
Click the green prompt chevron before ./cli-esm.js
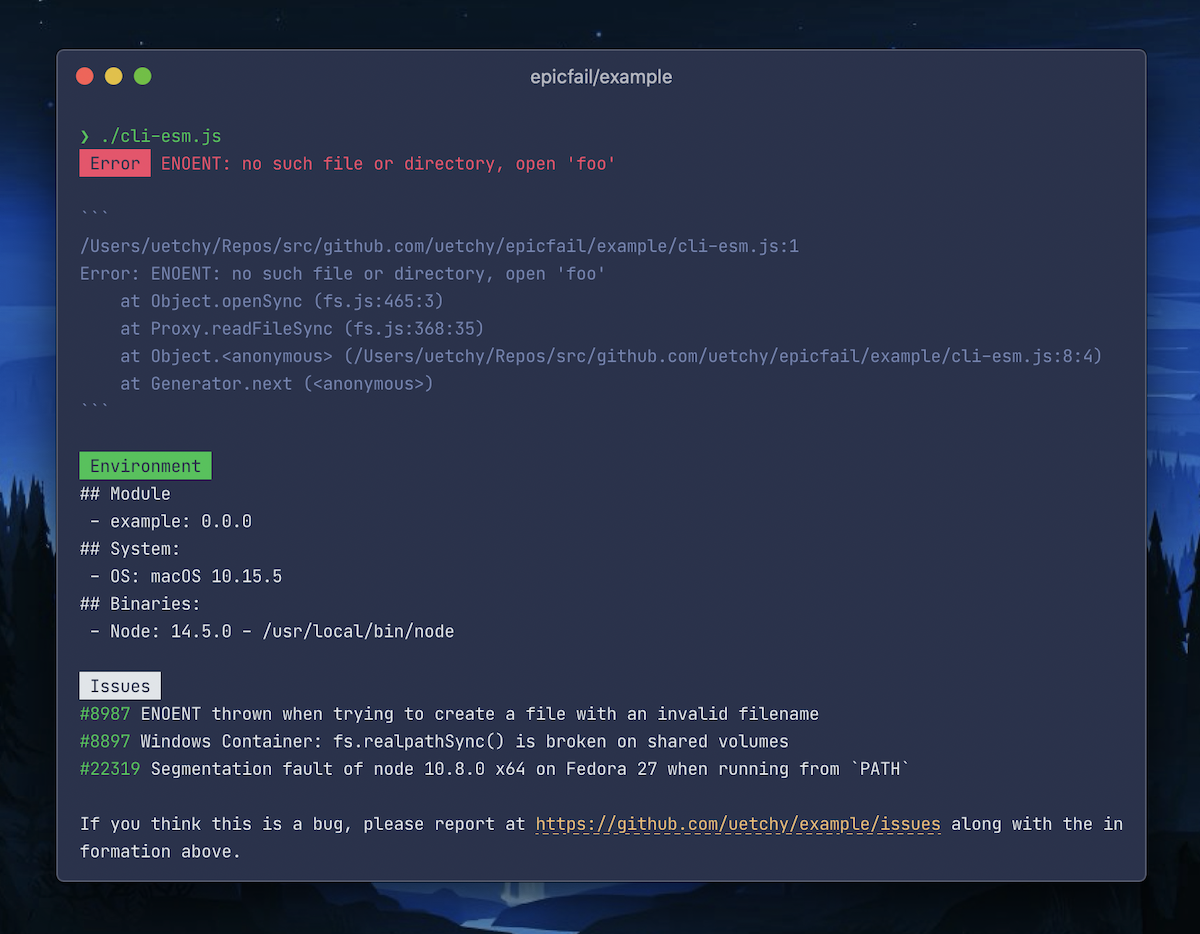(x=85, y=136)
